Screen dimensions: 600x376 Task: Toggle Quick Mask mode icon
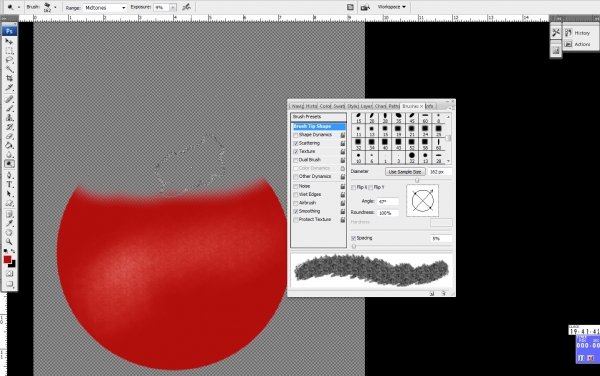click(9, 273)
